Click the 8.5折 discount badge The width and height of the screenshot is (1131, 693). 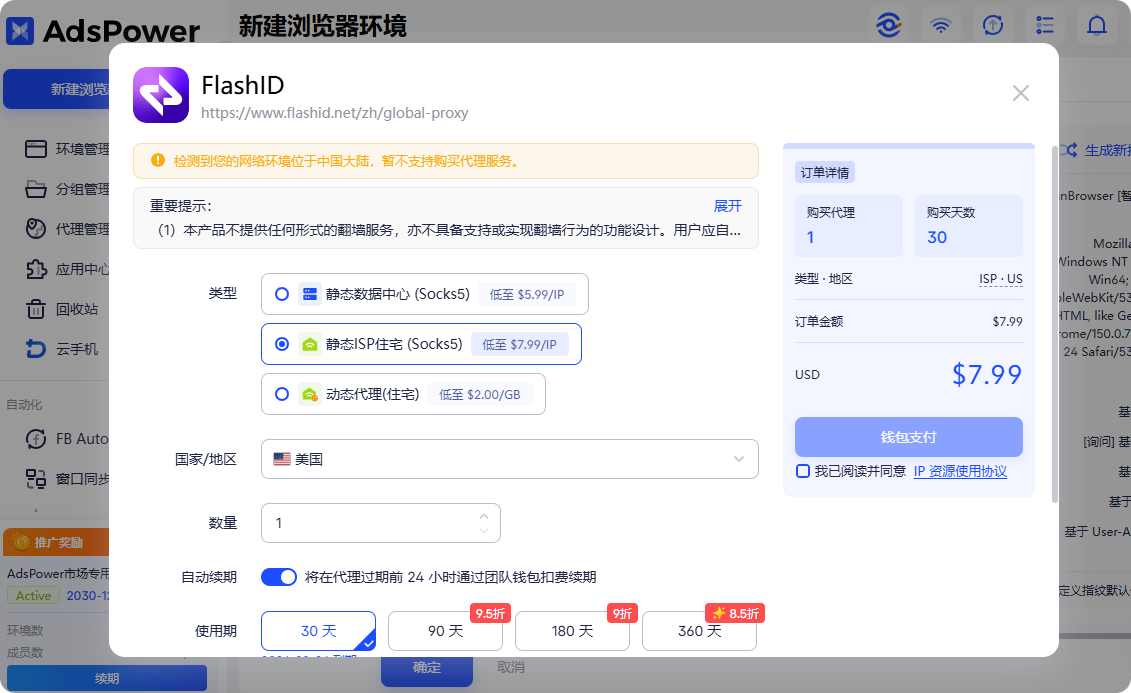click(x=735, y=614)
